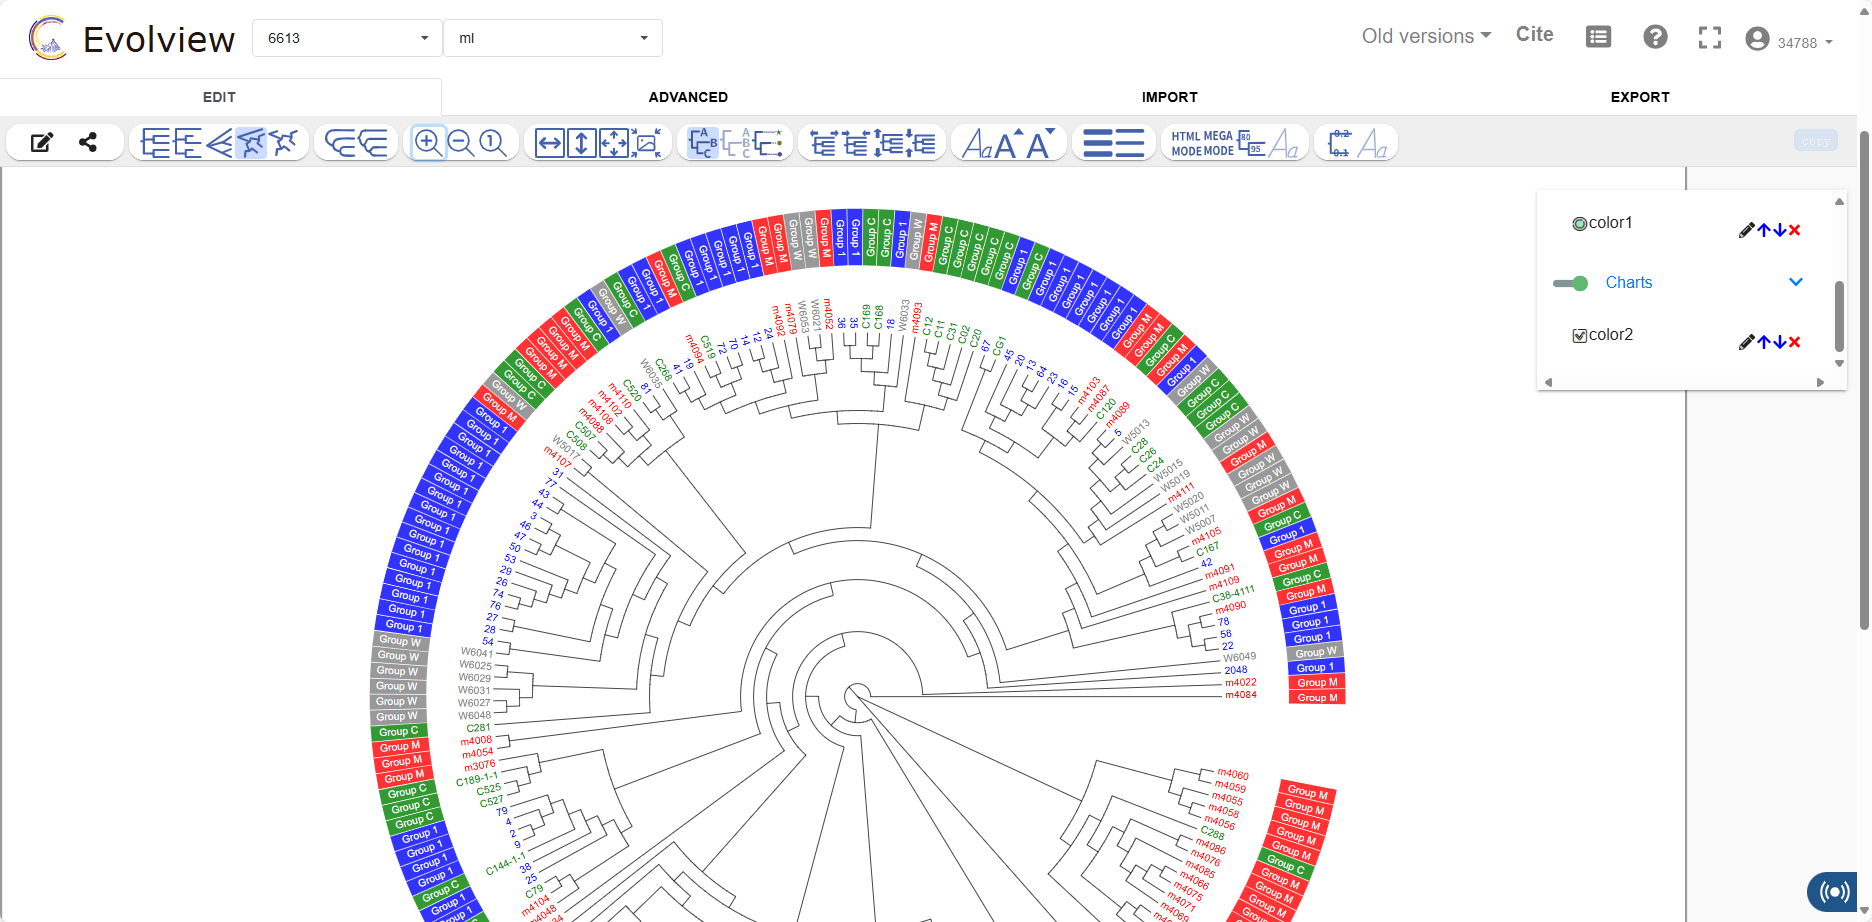Toggle fullscreen mode icon
The width and height of the screenshot is (1872, 922).
(x=1710, y=38)
